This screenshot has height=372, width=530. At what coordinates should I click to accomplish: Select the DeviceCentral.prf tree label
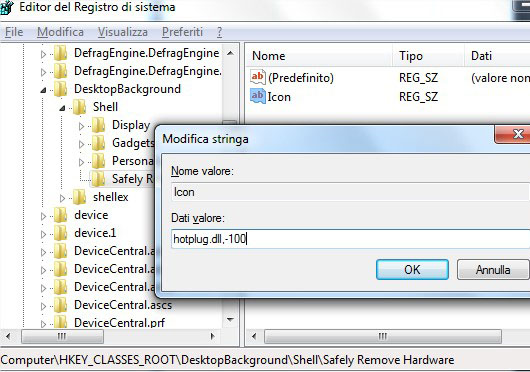pyautogui.click(x=119, y=323)
